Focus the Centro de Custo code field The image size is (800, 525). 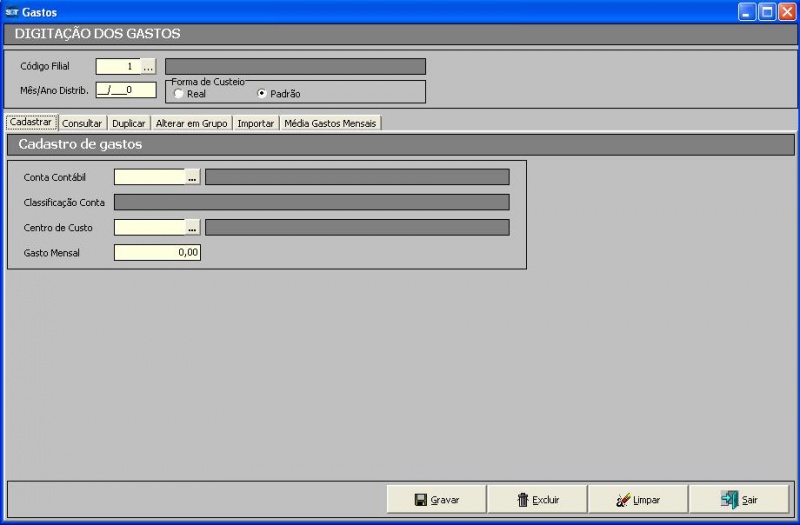click(x=149, y=227)
